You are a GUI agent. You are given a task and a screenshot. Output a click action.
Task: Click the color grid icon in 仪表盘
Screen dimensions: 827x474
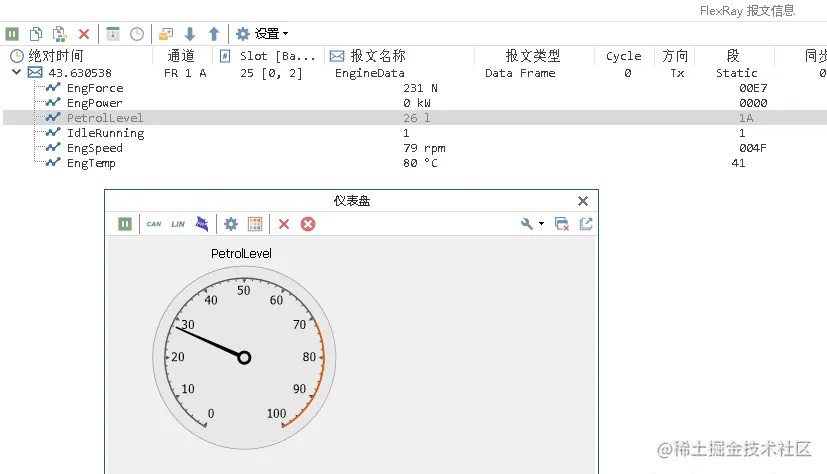[x=255, y=224]
